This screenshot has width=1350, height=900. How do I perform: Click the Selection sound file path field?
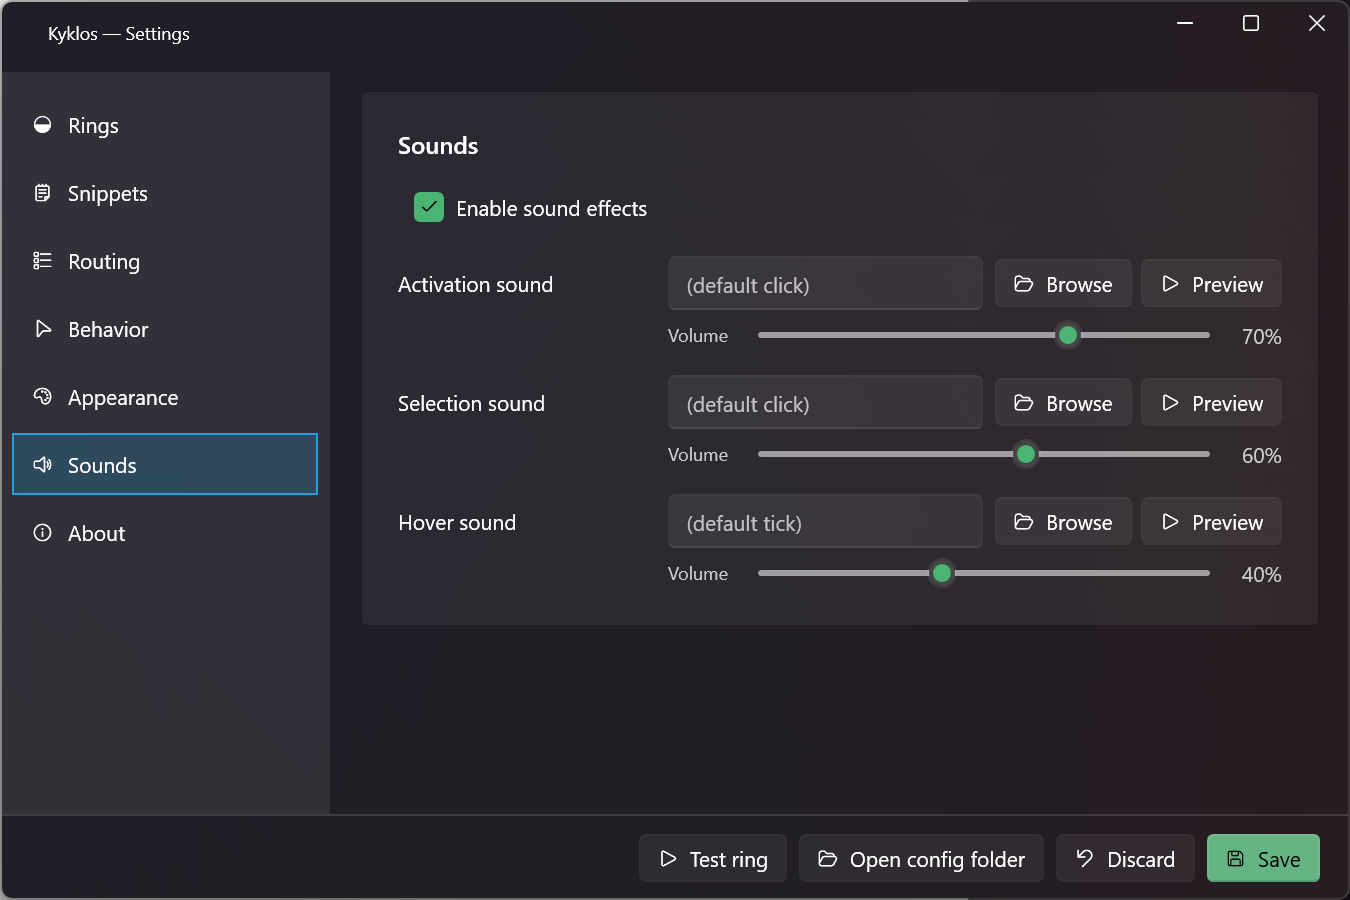tap(825, 403)
